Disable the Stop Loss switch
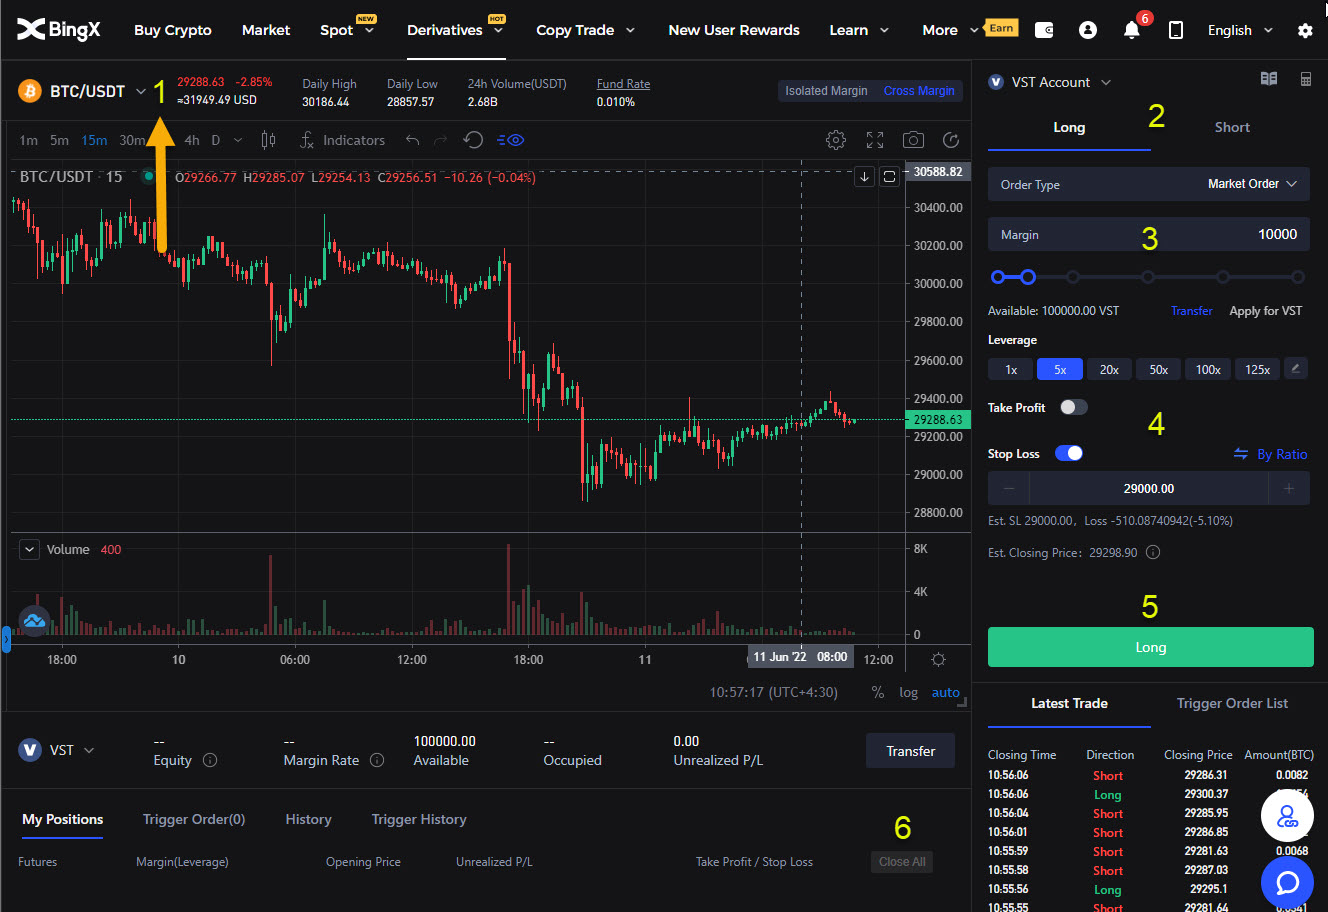Viewport: 1328px width, 912px height. (x=1069, y=453)
